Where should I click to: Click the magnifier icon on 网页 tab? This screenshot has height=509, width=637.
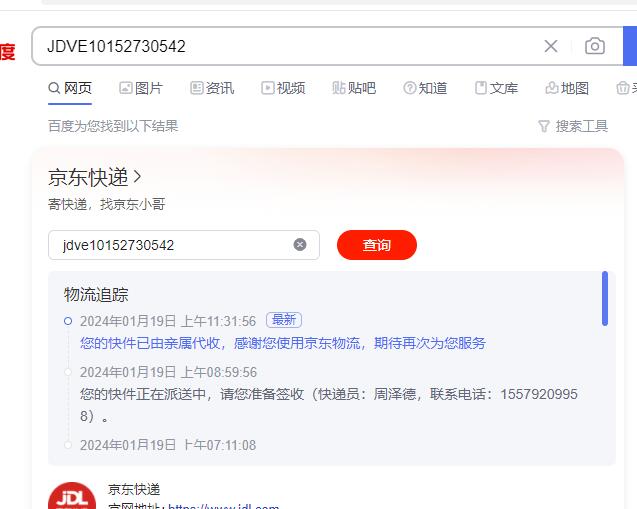tap(54, 88)
